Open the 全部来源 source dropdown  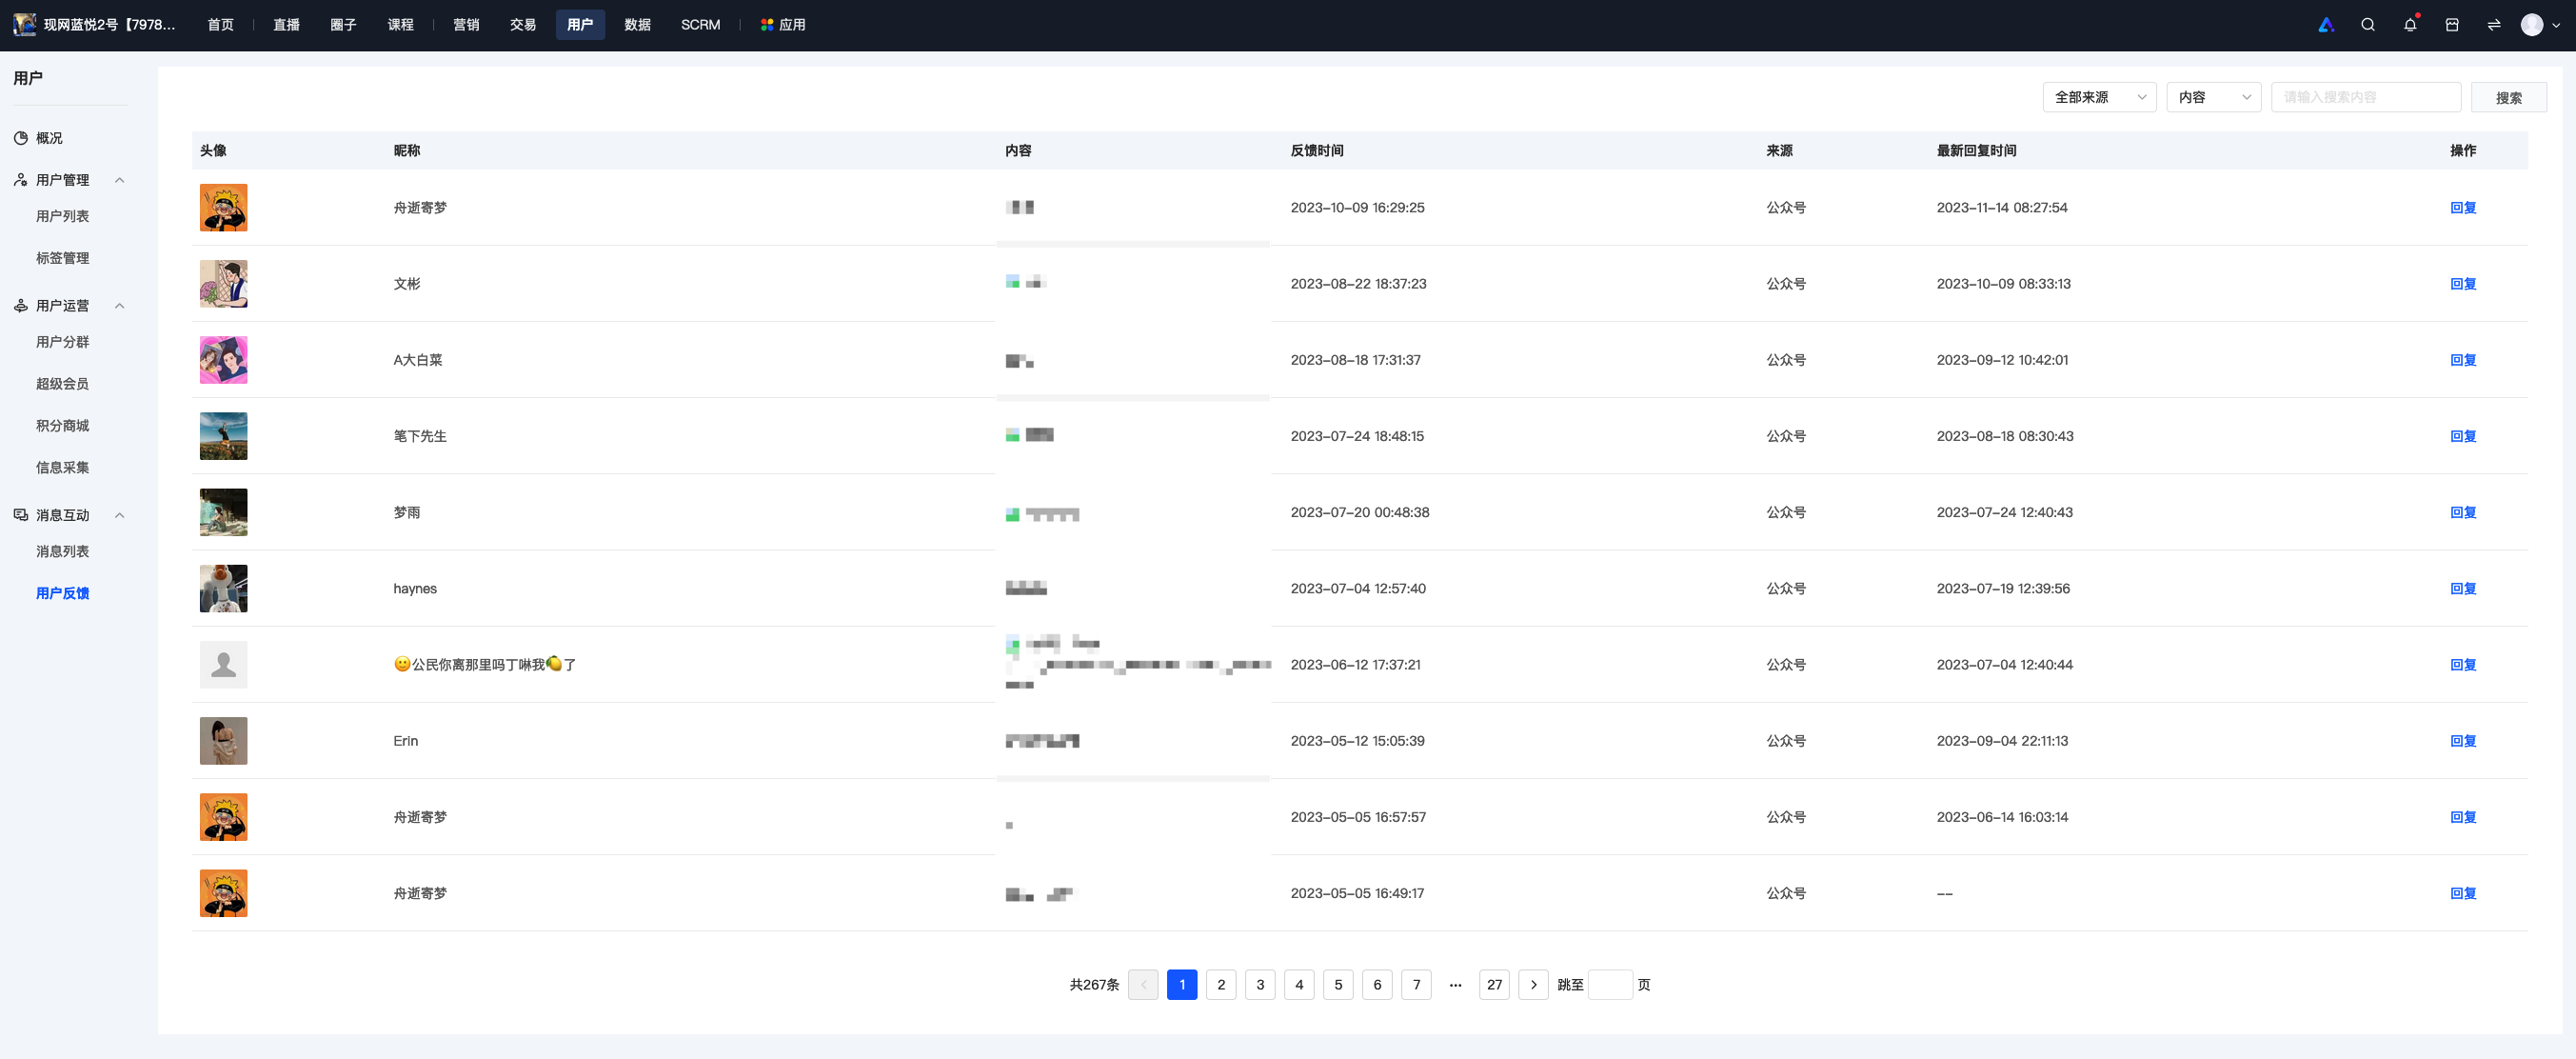2099,97
